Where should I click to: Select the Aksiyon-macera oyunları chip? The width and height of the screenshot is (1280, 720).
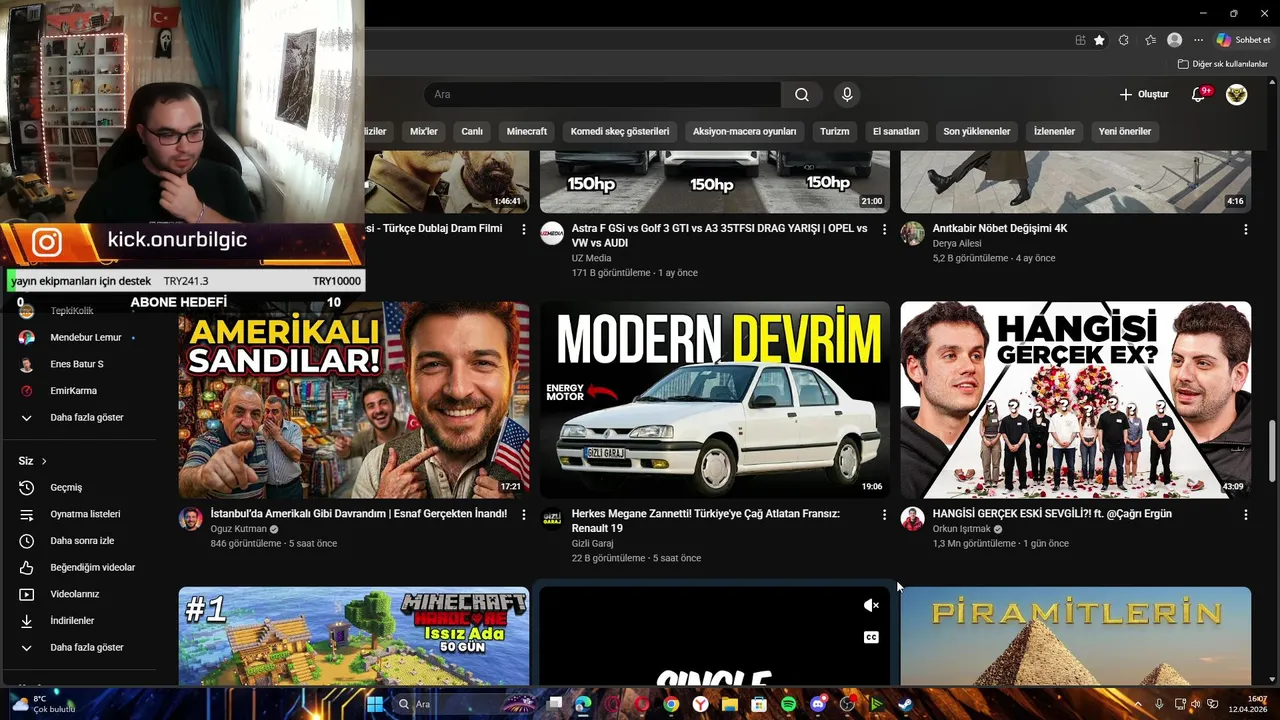[x=745, y=131]
